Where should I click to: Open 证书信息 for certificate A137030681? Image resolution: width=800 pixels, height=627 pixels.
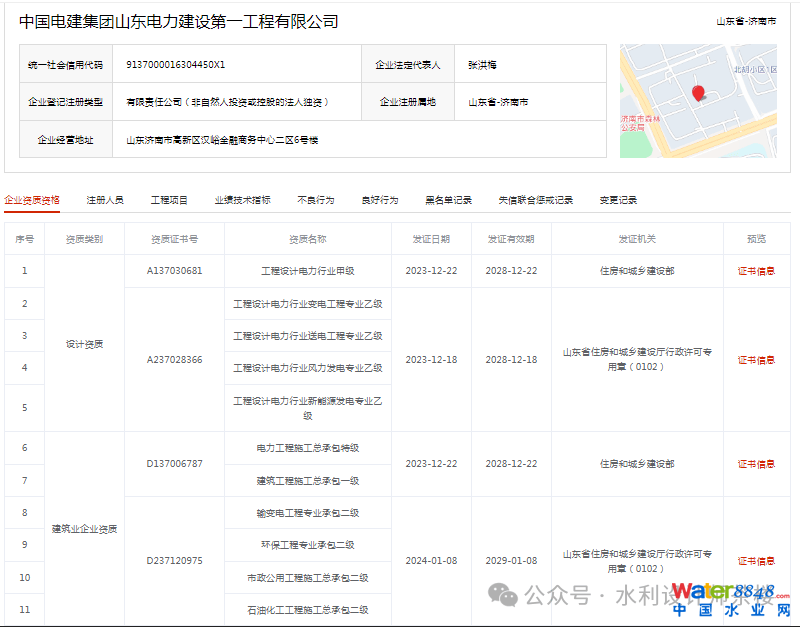pyautogui.click(x=756, y=271)
